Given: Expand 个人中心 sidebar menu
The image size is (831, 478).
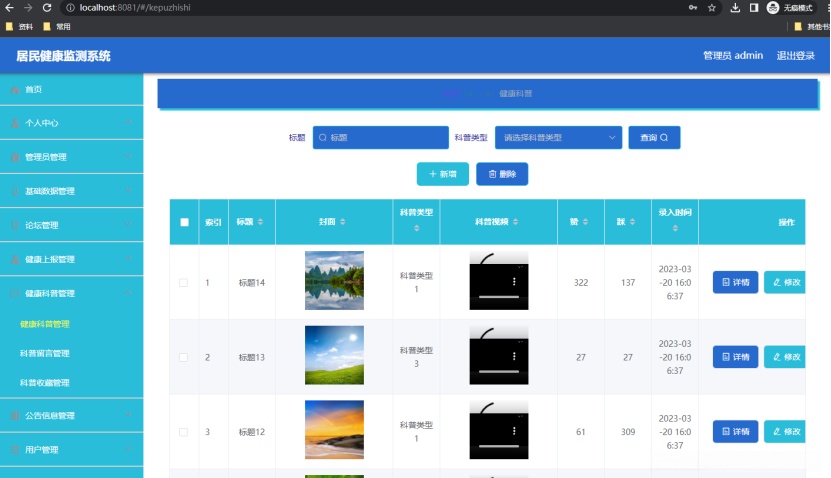Looking at the screenshot, I should [x=72, y=123].
